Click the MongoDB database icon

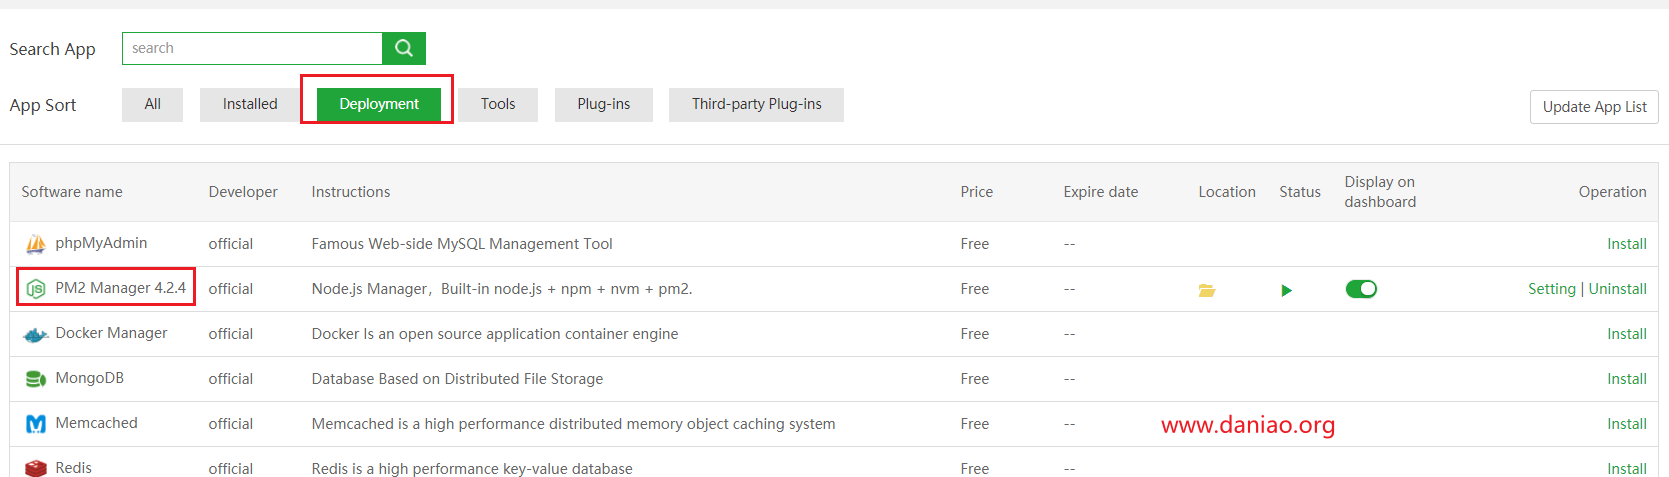36,379
